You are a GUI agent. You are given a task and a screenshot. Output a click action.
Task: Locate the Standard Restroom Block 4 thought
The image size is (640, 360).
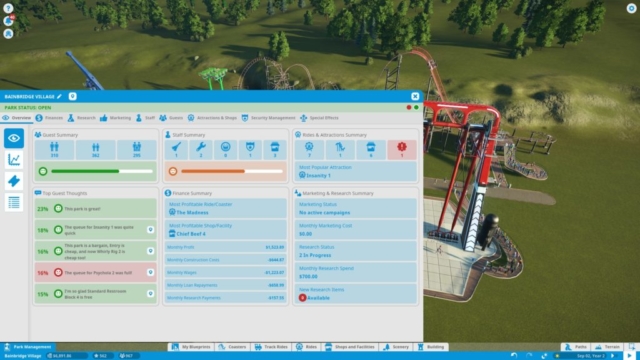click(x=95, y=294)
